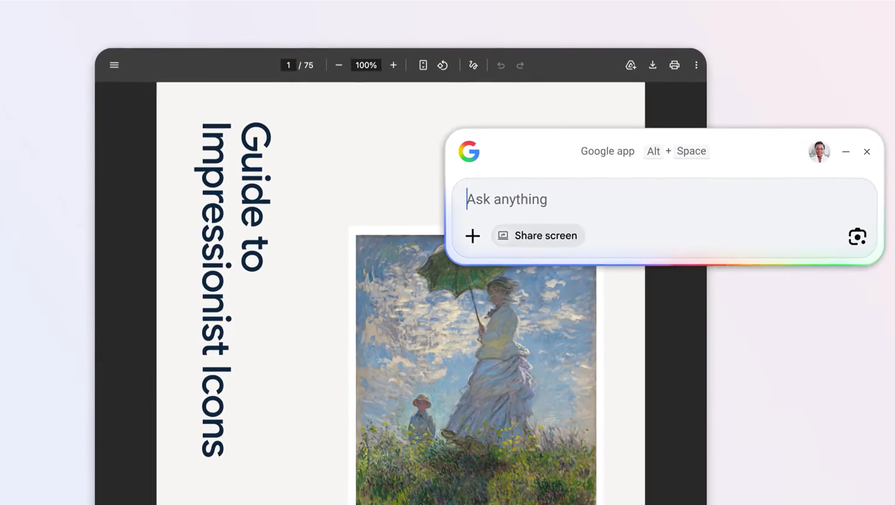Open the user profile avatar
This screenshot has width=895, height=505.
(819, 151)
